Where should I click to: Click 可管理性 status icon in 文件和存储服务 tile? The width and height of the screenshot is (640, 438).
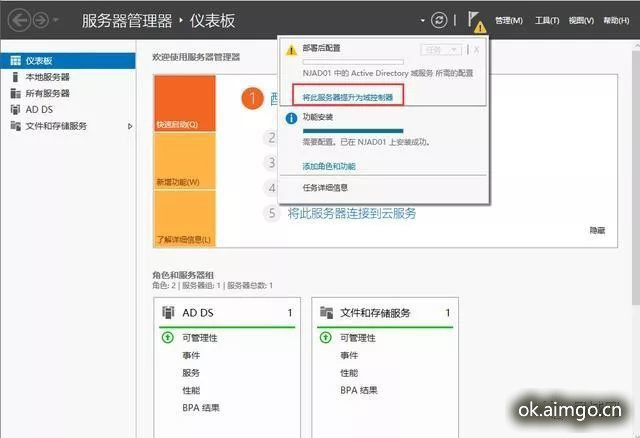tap(326, 338)
